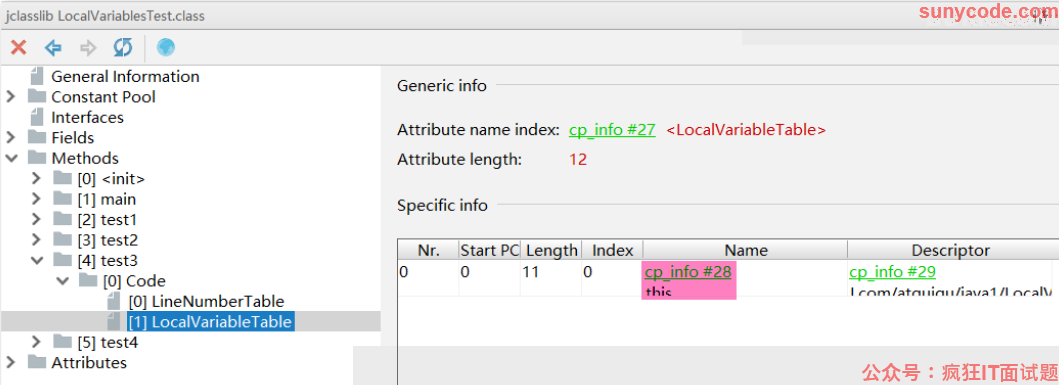Click the Index column header

pos(613,250)
